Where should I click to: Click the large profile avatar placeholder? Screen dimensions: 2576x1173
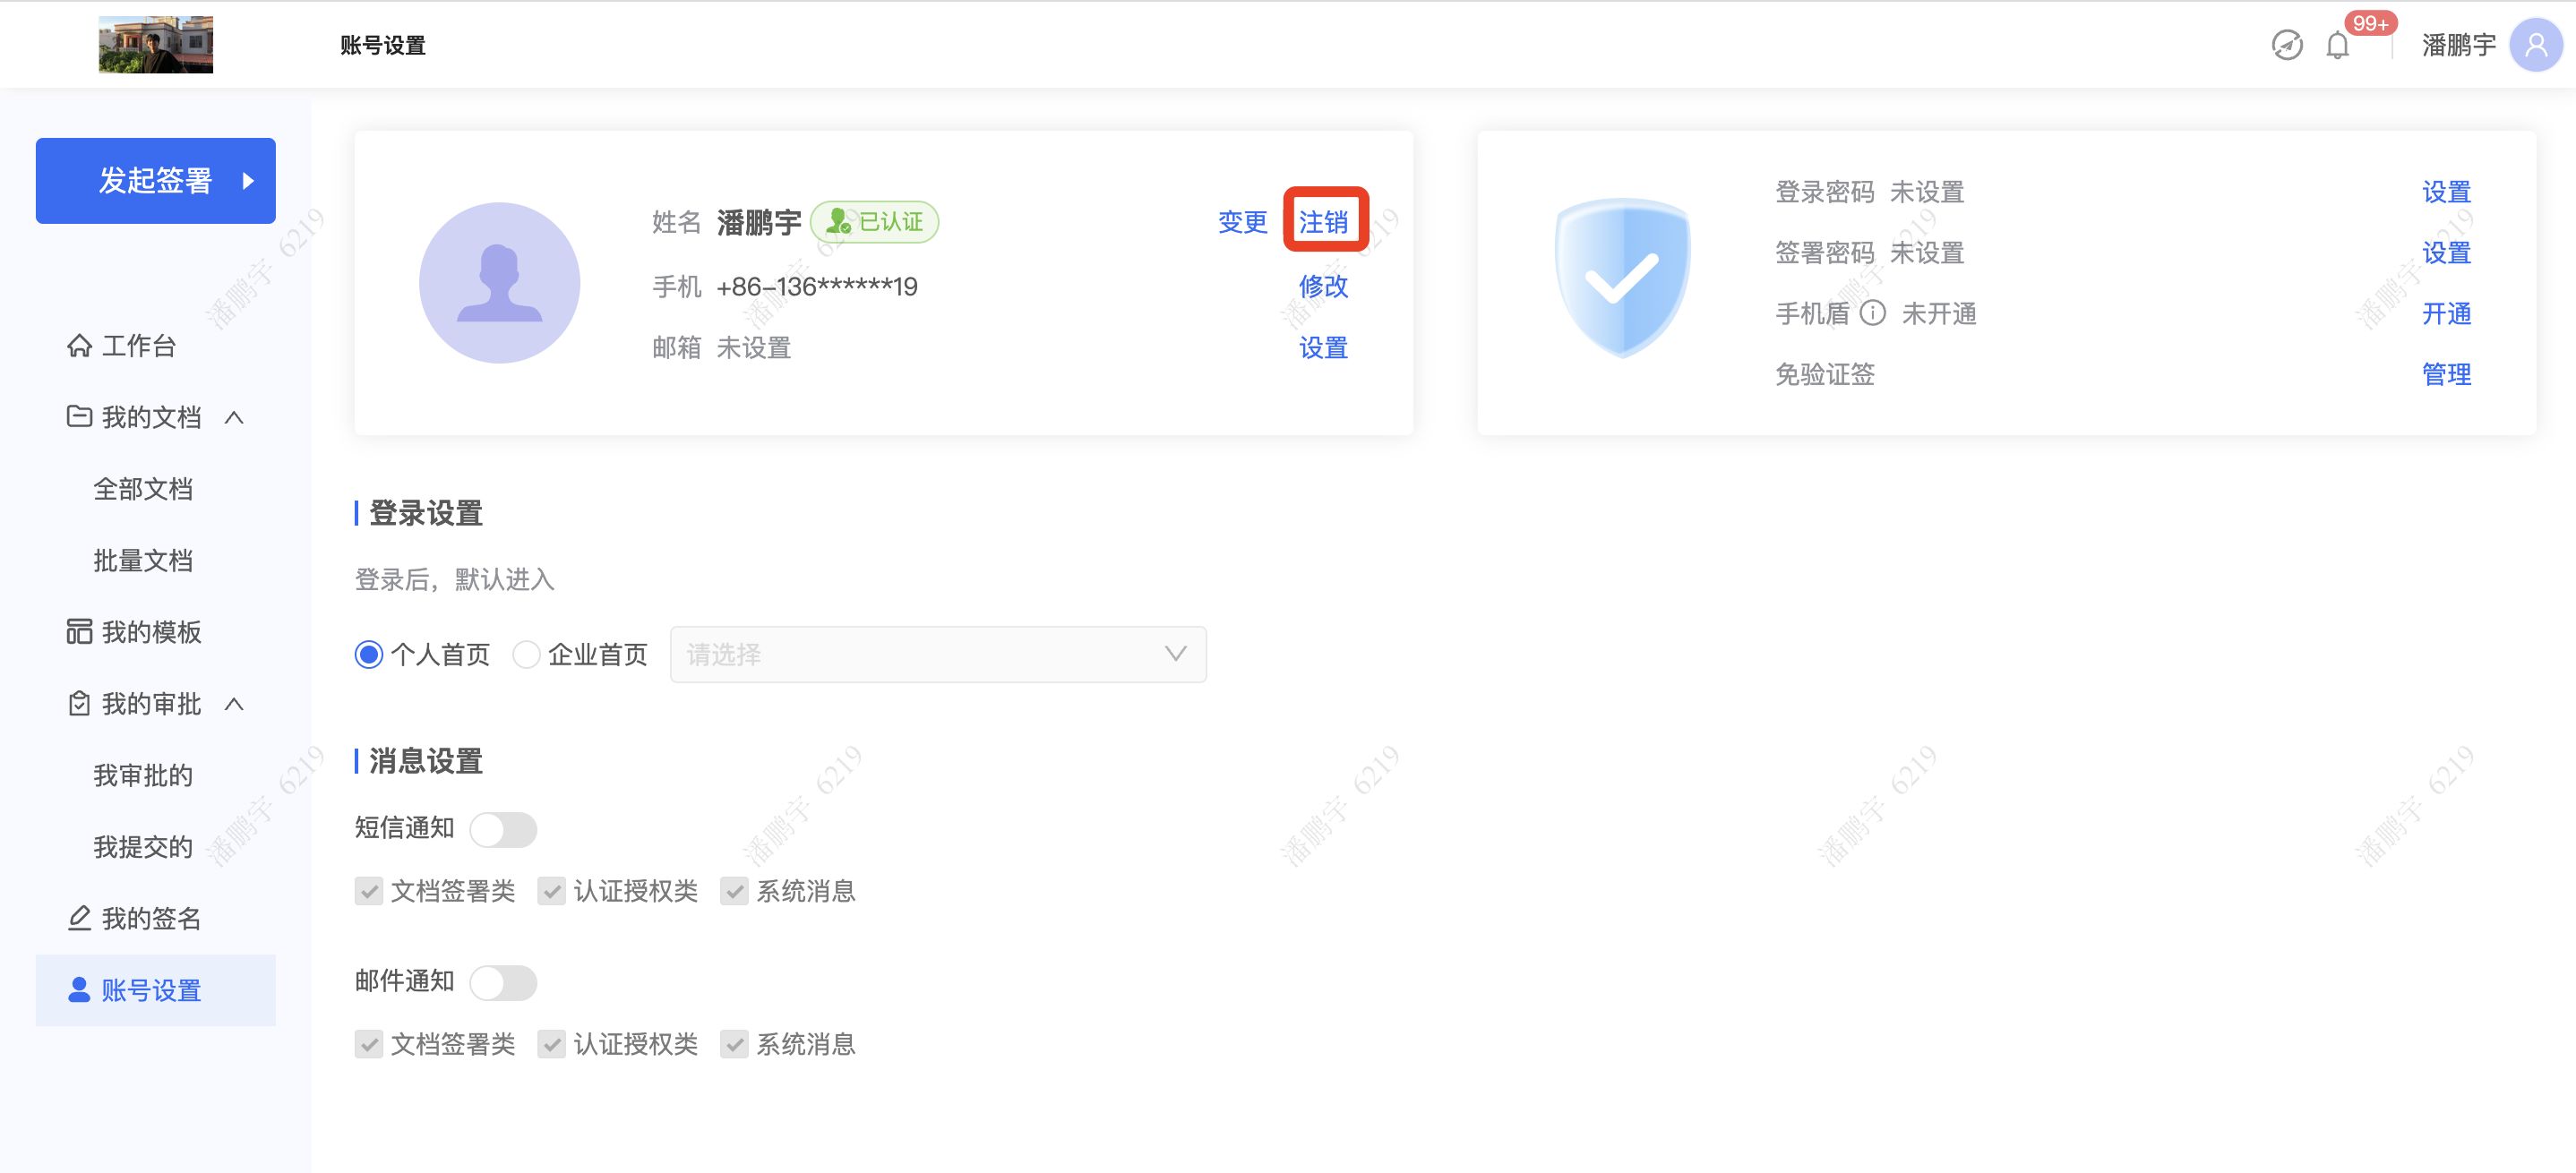[499, 282]
